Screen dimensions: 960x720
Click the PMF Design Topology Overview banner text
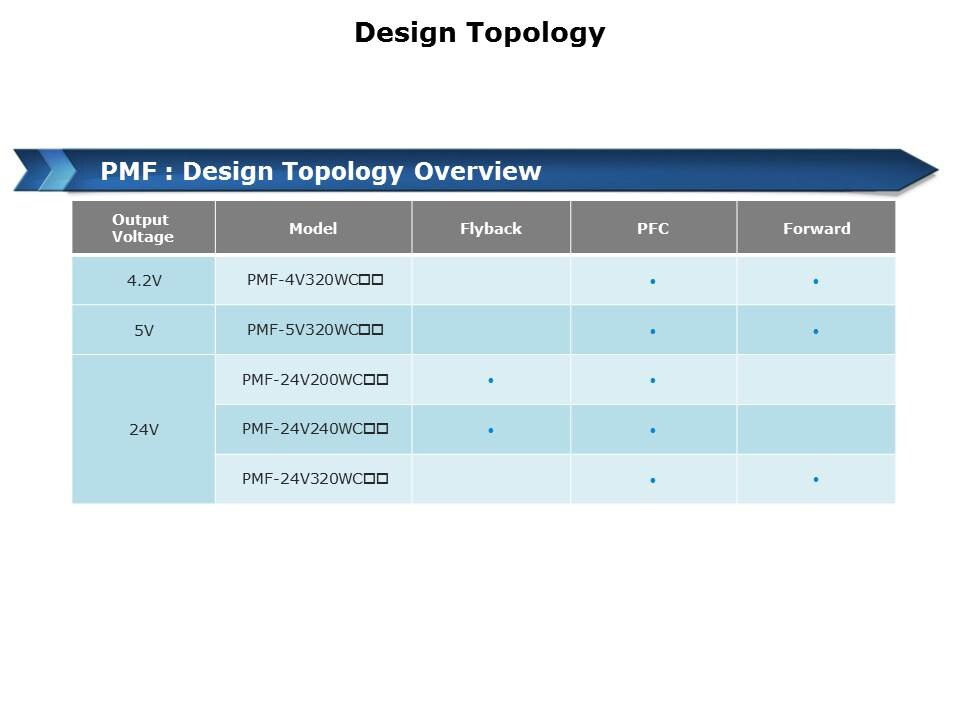point(321,171)
